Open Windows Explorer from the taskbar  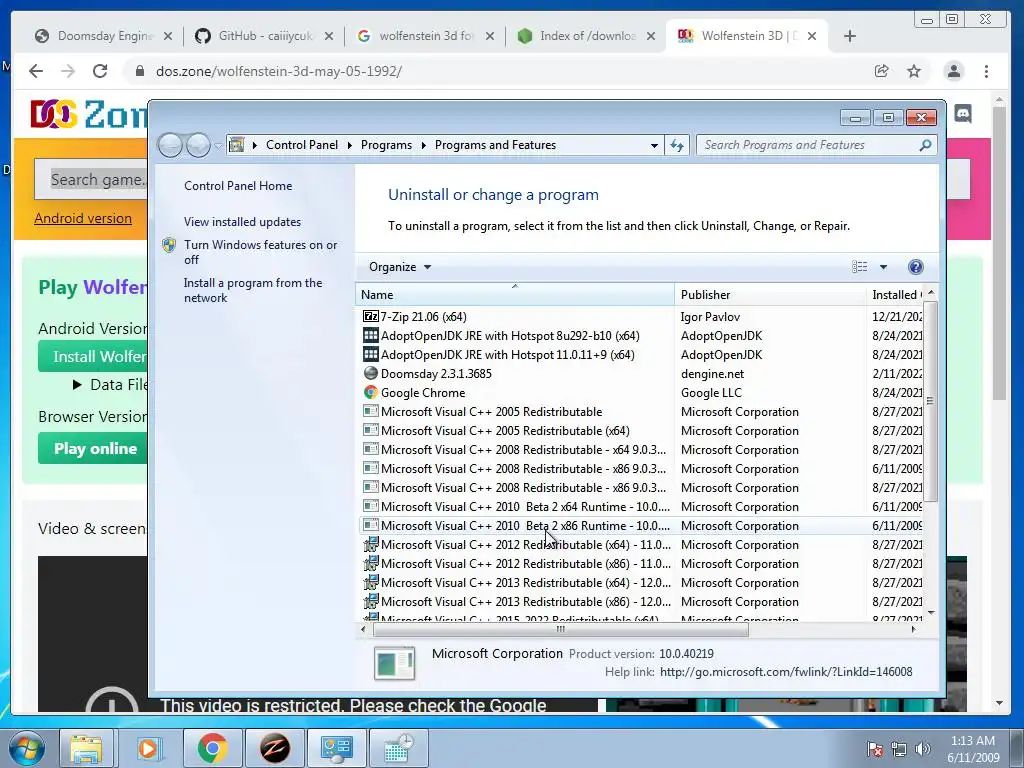coord(86,748)
